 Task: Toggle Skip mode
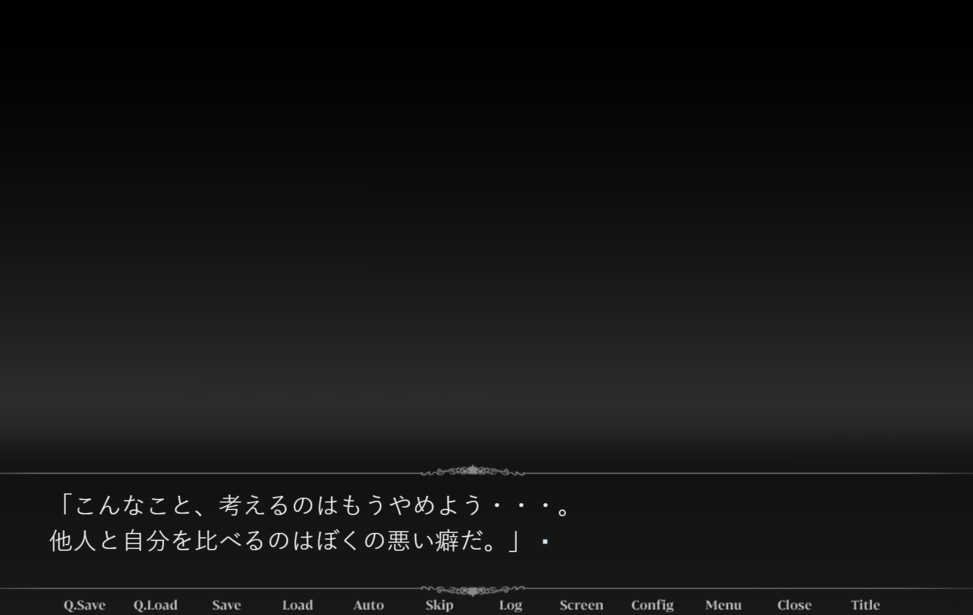click(439, 605)
